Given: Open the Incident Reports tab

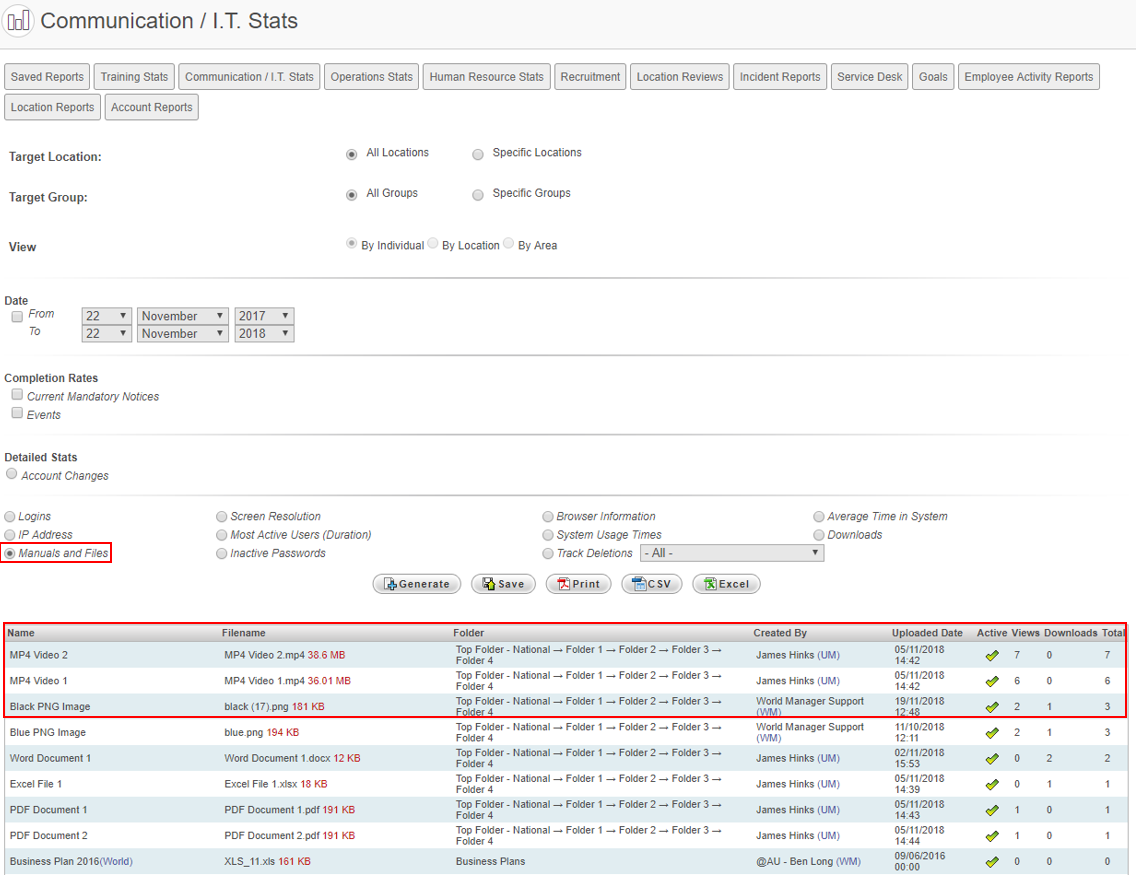Looking at the screenshot, I should tap(779, 77).
